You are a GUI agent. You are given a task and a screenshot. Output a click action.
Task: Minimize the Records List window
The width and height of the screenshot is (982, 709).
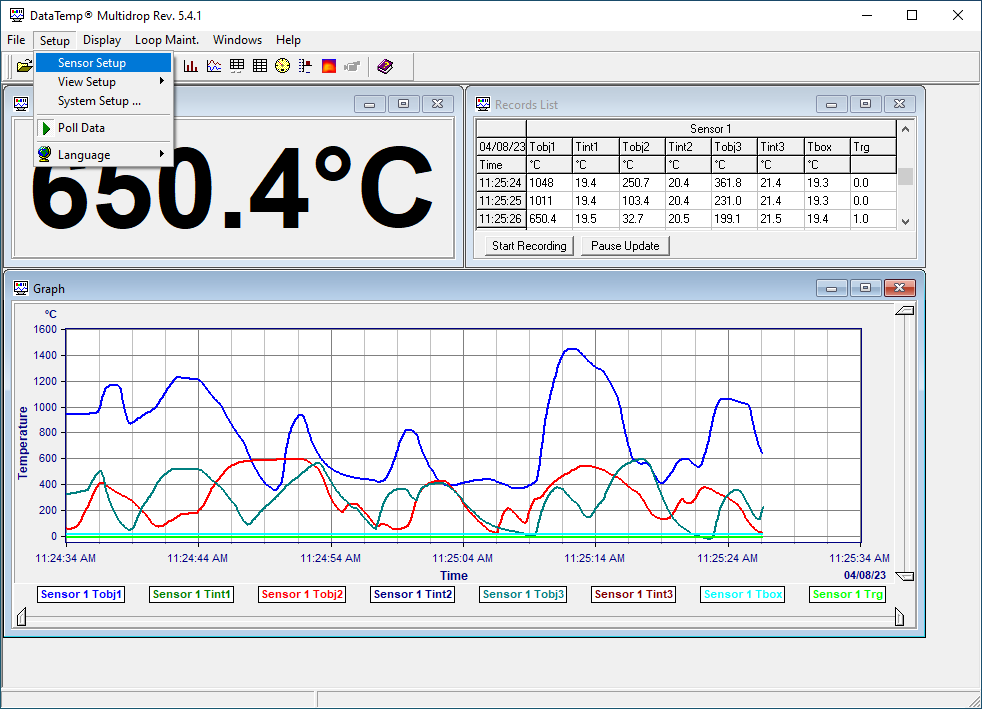click(832, 104)
